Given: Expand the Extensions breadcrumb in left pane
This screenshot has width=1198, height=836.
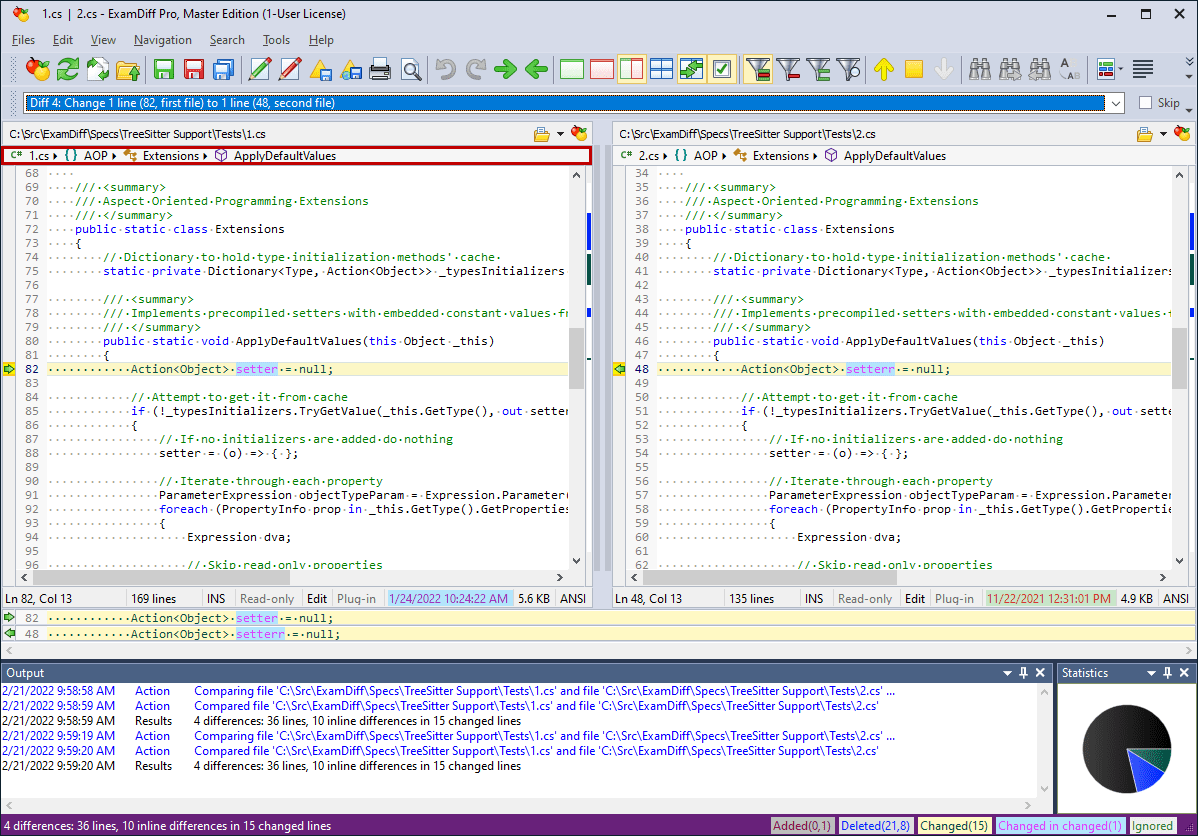Looking at the screenshot, I should [x=171, y=156].
